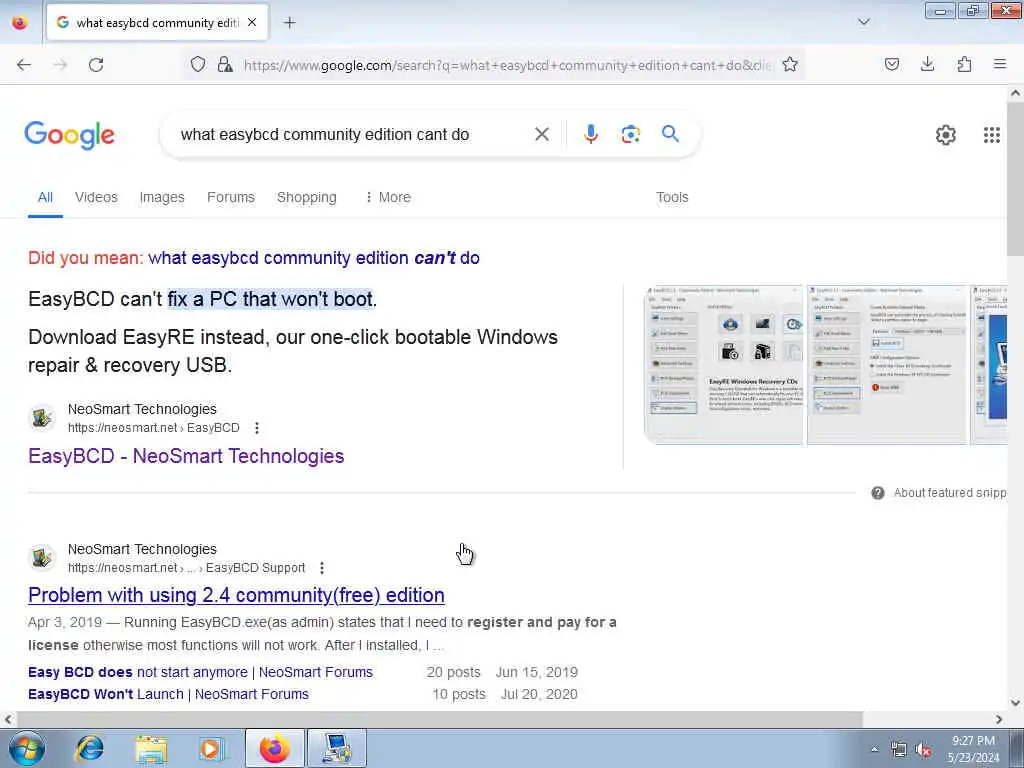The height and width of the screenshot is (768, 1024).
Task: Expand the More search filters menu
Action: click(388, 197)
